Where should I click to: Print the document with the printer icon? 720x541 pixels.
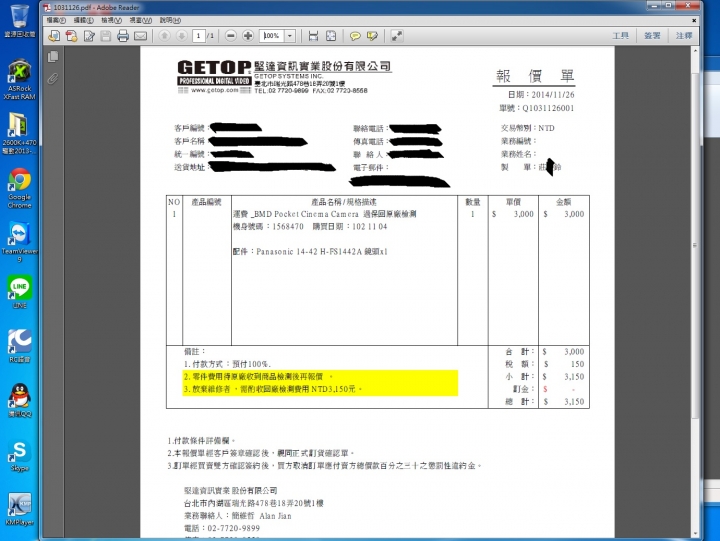point(123,36)
